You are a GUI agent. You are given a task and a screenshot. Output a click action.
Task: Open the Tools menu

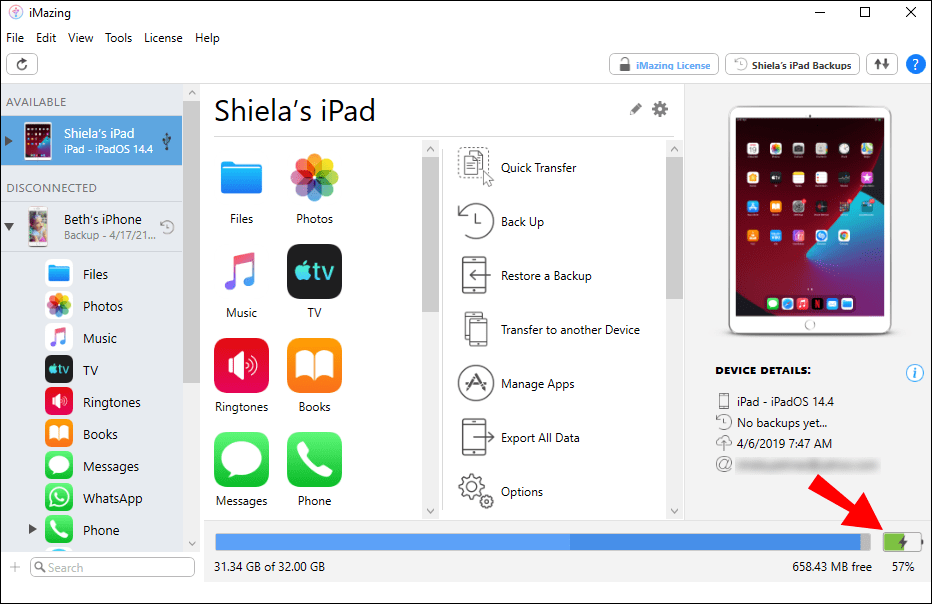pos(118,38)
